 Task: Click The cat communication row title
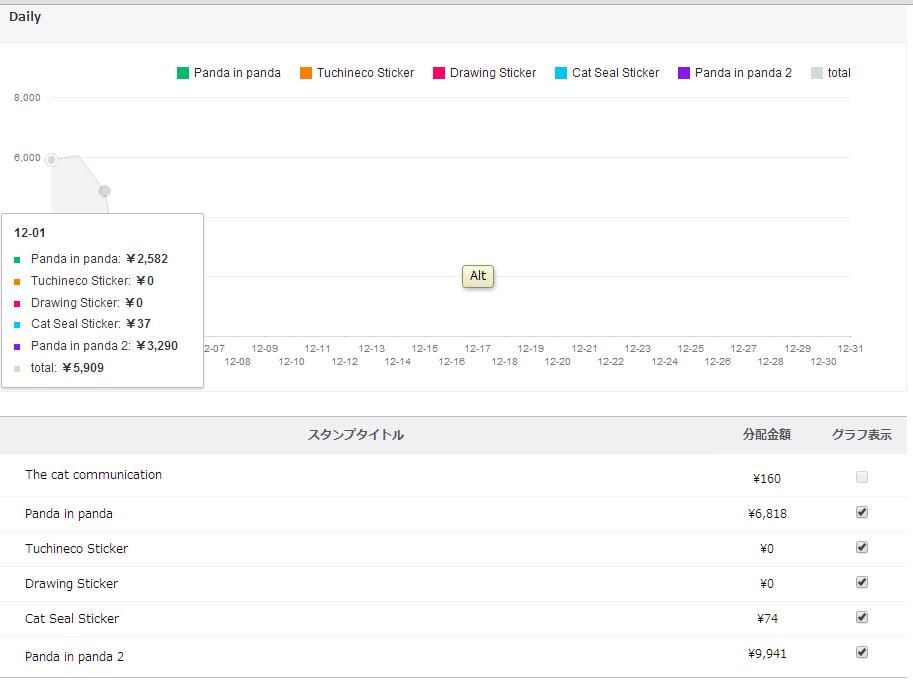click(x=93, y=475)
